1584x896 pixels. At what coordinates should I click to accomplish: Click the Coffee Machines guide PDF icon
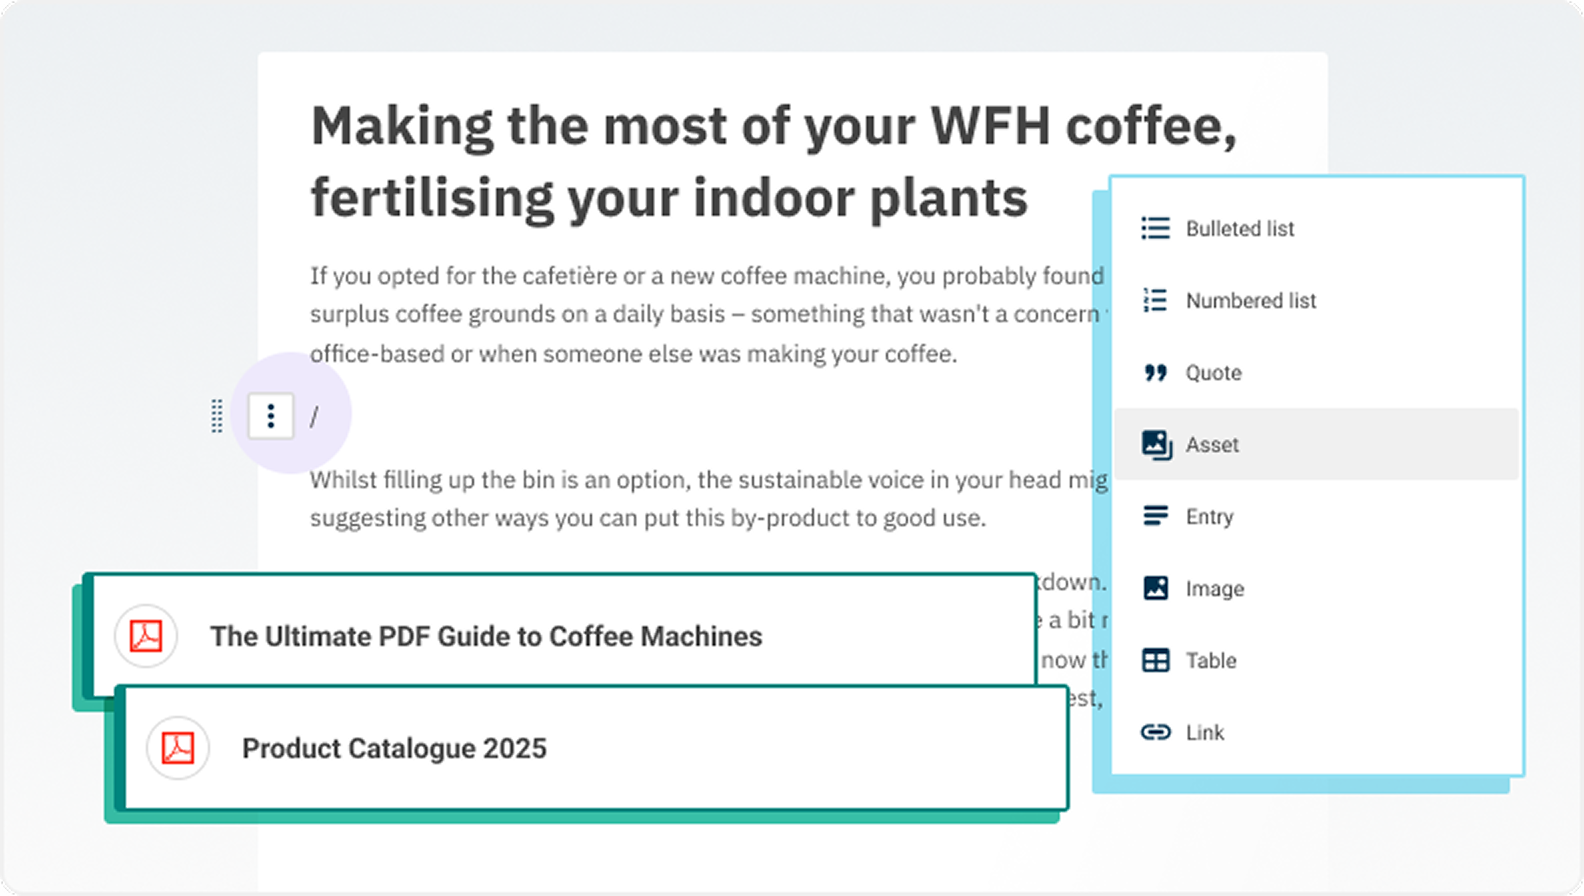(146, 637)
